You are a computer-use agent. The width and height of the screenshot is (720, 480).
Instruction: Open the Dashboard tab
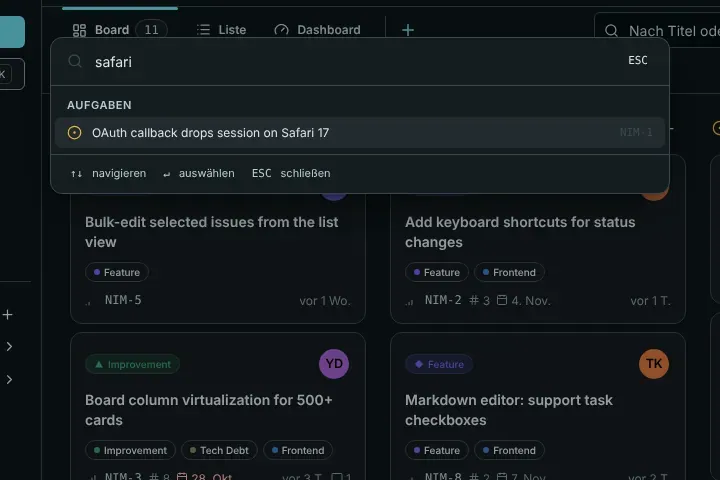[x=317, y=30]
